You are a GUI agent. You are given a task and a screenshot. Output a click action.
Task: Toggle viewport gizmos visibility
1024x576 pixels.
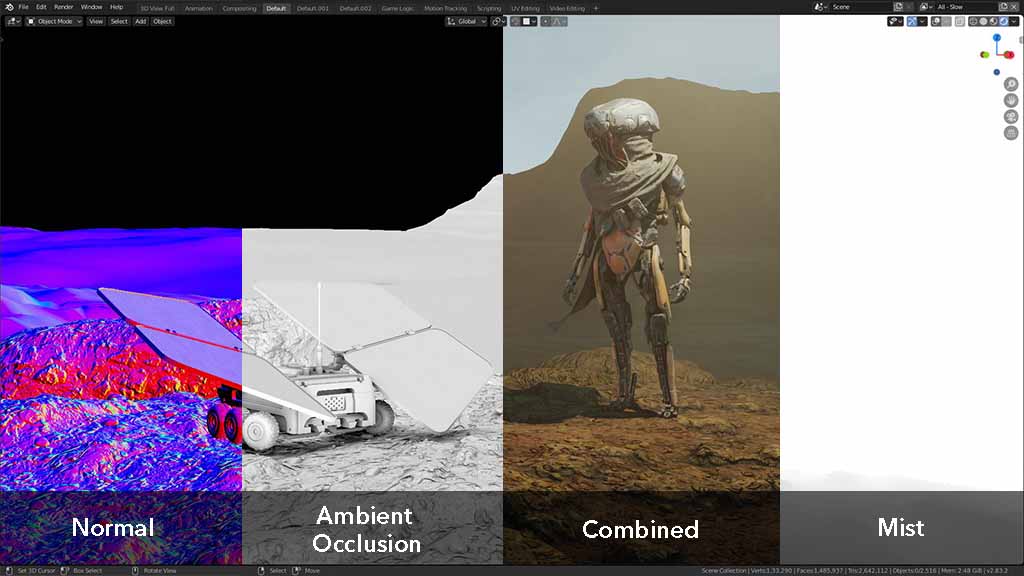click(x=912, y=21)
